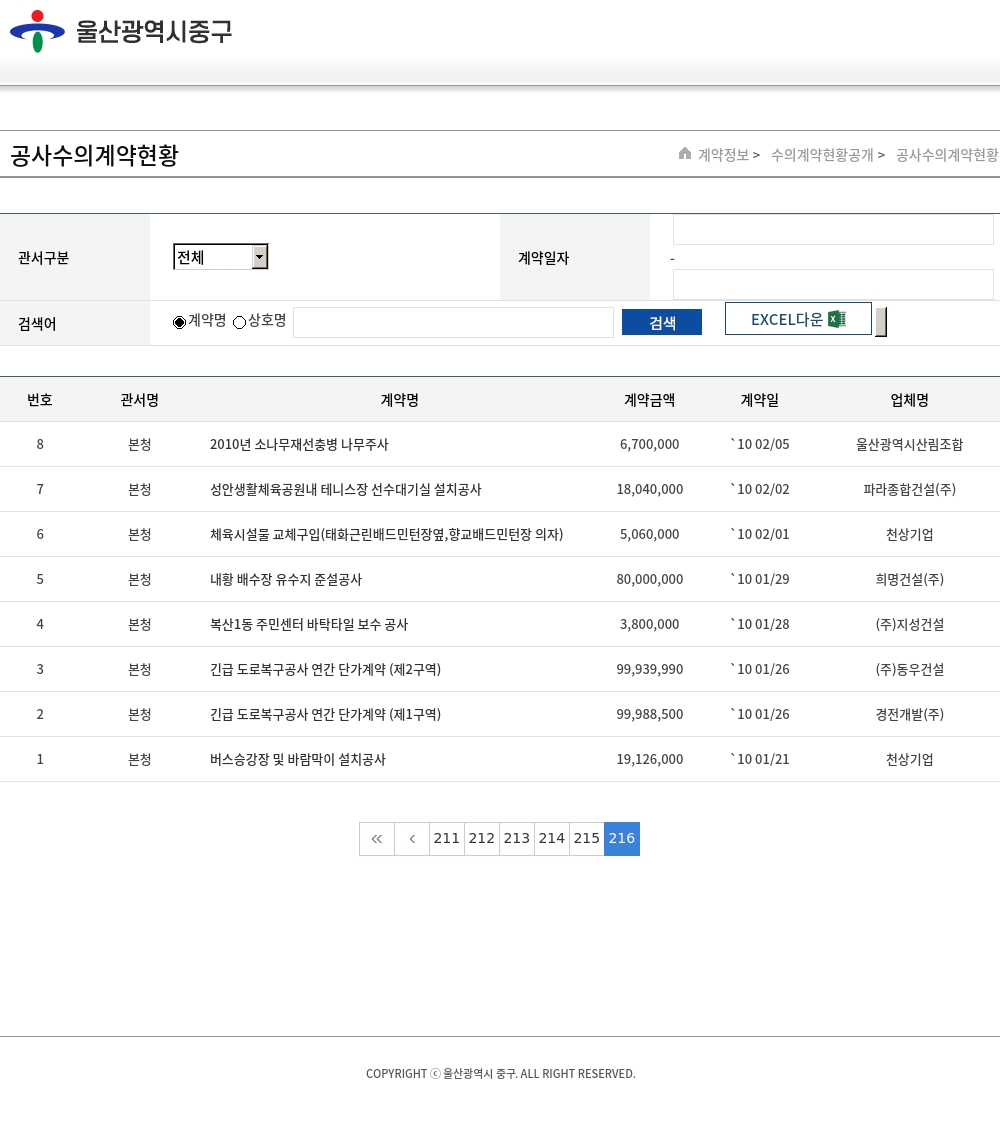Click the search keyword text field

pyautogui.click(x=453, y=322)
